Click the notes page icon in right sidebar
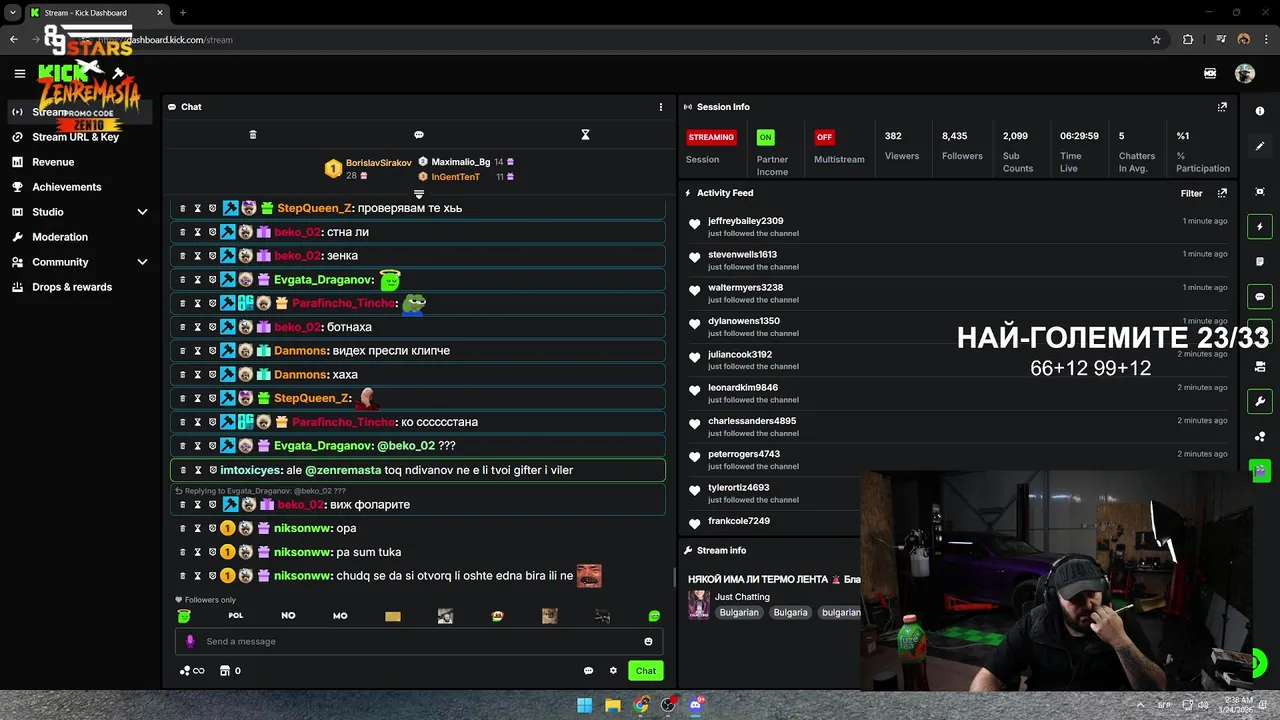This screenshot has height=720, width=1280. pyautogui.click(x=1260, y=262)
